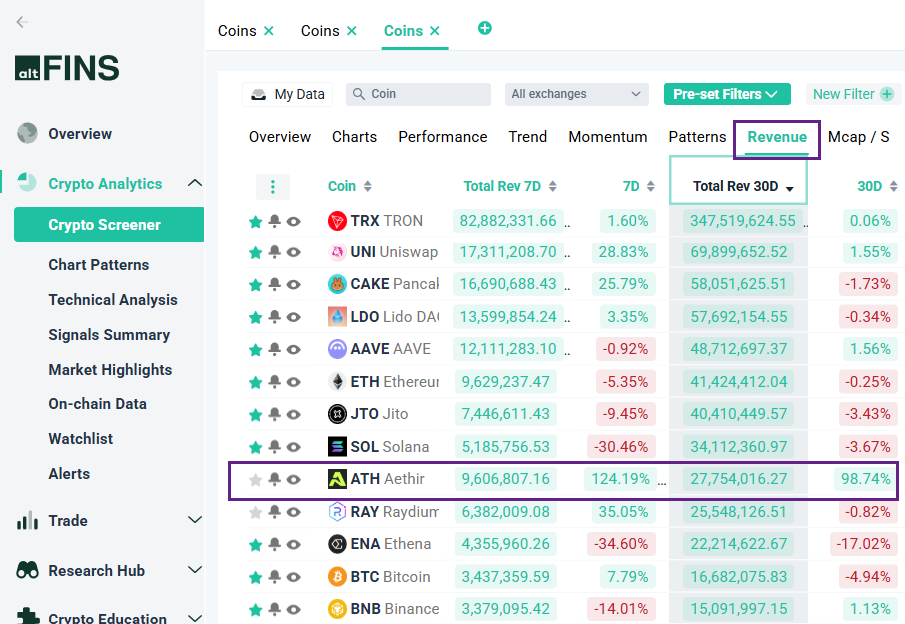Click the Ethereum coin logo

pyautogui.click(x=337, y=382)
